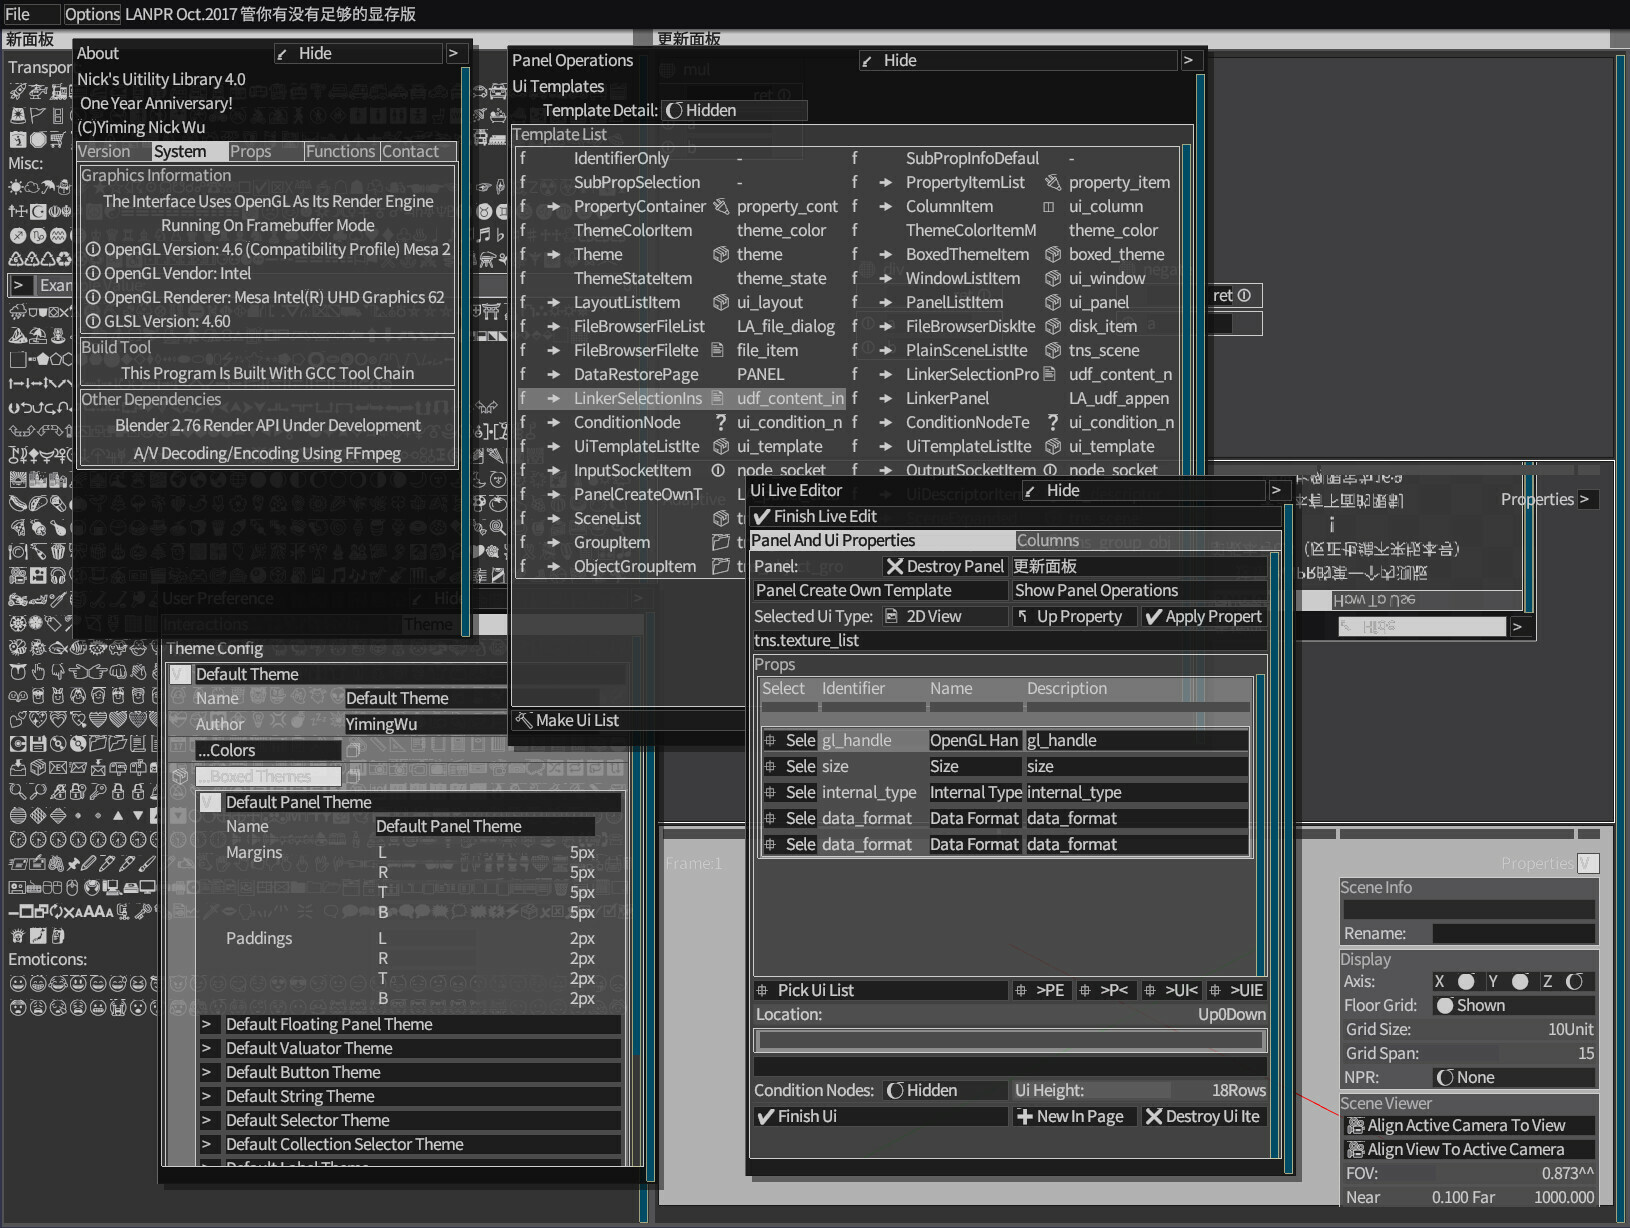Click Hide button in About panel

[356, 53]
